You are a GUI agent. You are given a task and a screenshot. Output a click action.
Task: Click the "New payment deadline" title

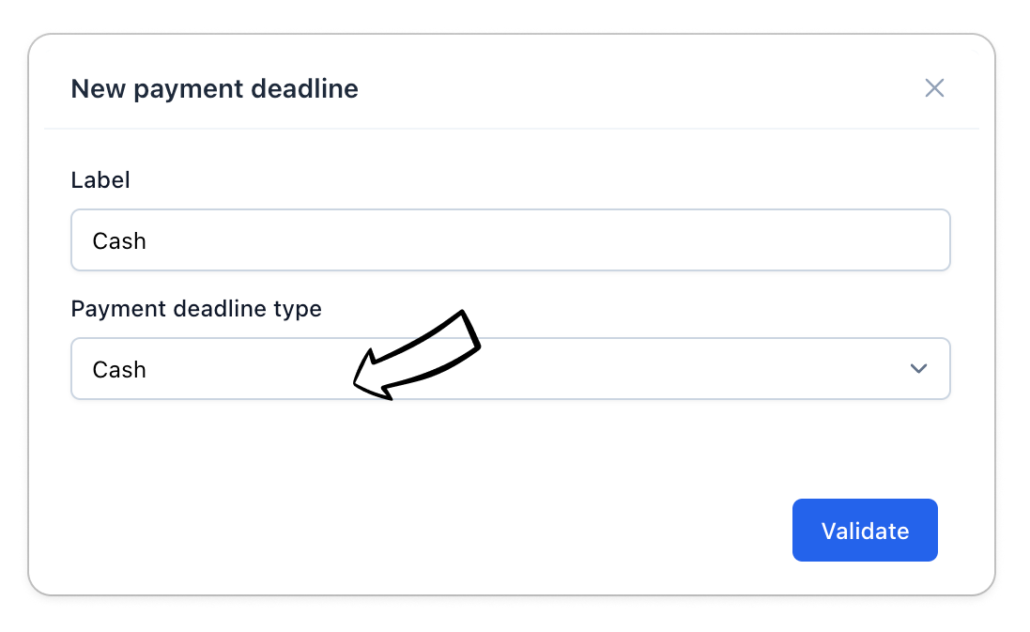(x=214, y=89)
